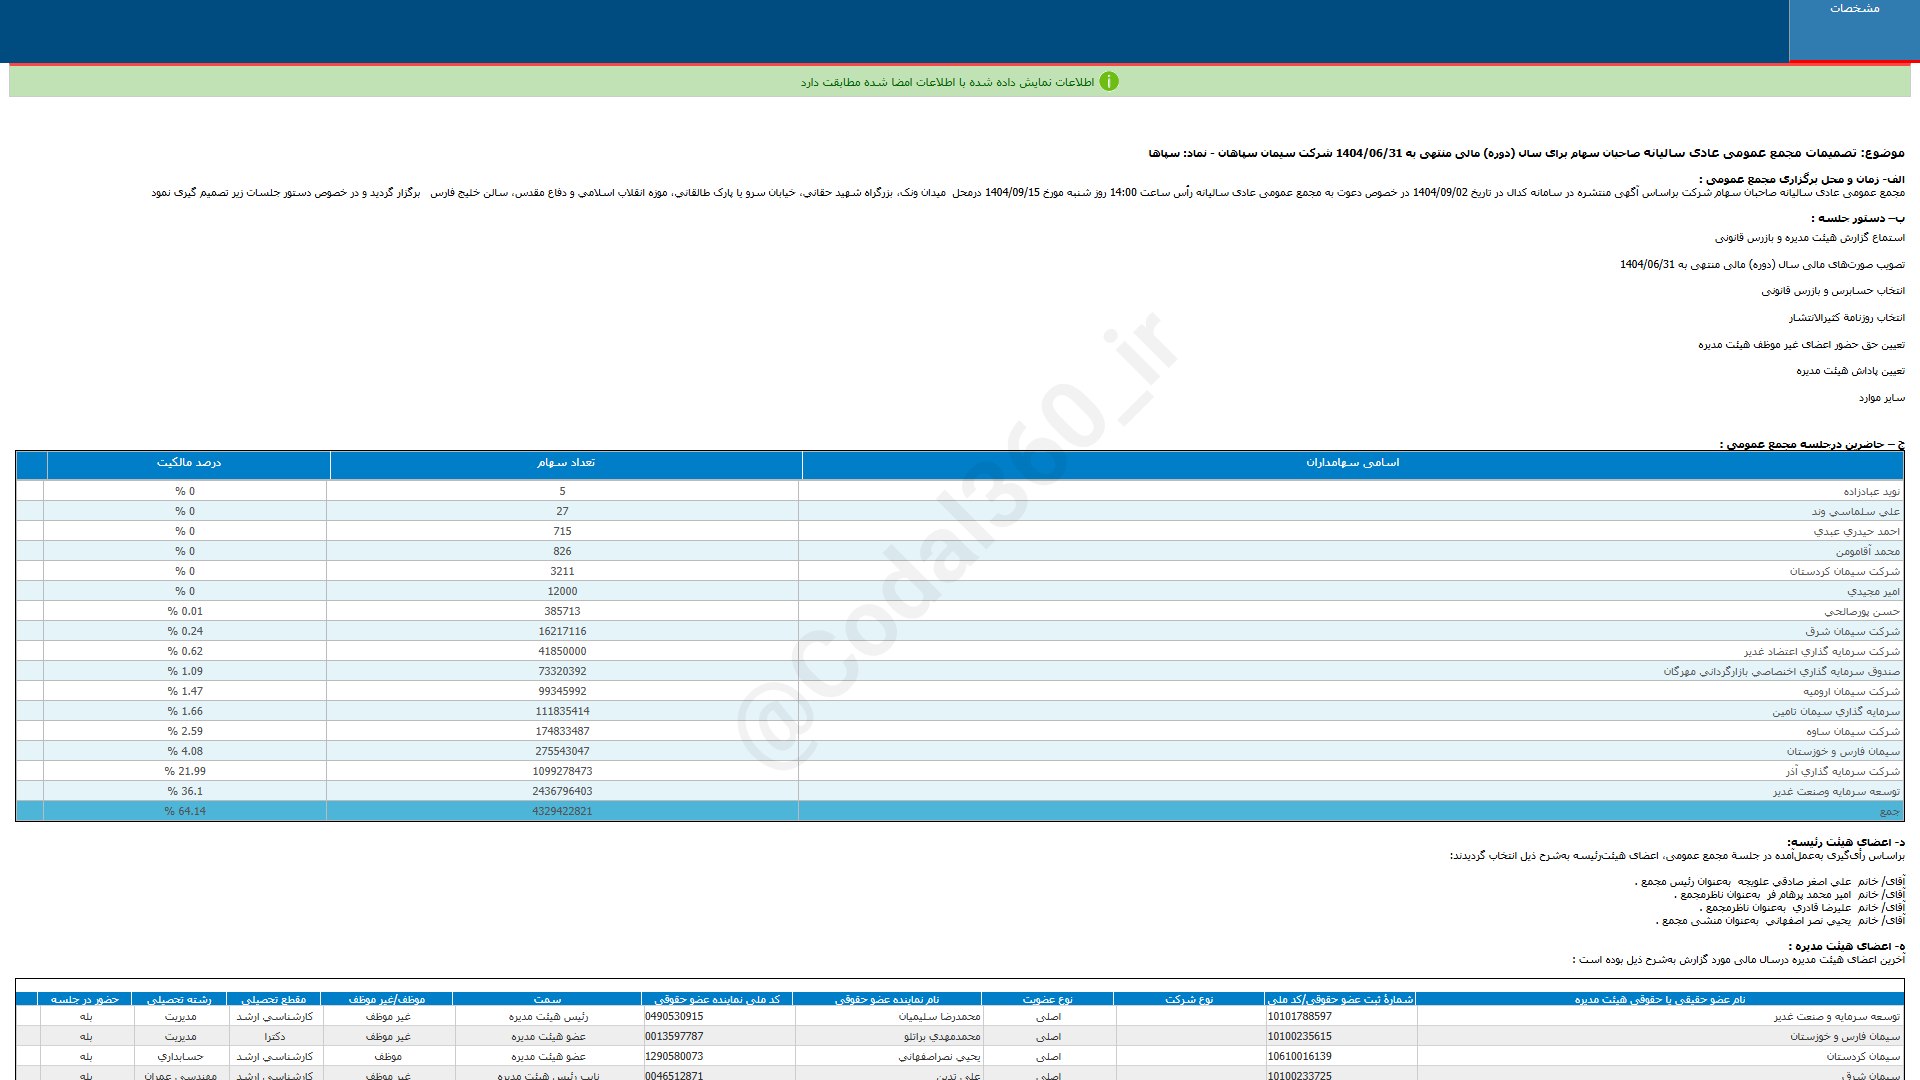This screenshot has width=1920, height=1080.
Task: Select the شرکت سیمان ساوه shareholder row
Action: 1852,731
